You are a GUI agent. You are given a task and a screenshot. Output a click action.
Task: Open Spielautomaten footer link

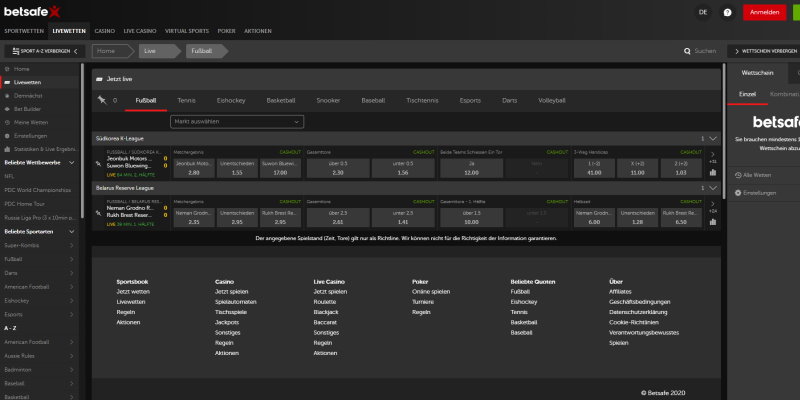[x=236, y=302]
